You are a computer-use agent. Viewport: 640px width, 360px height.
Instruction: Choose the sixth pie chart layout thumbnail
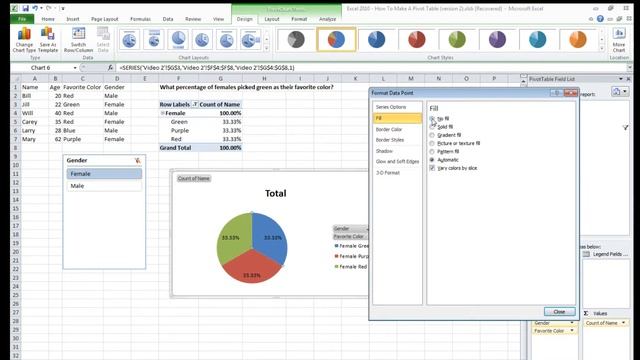click(x=251, y=40)
